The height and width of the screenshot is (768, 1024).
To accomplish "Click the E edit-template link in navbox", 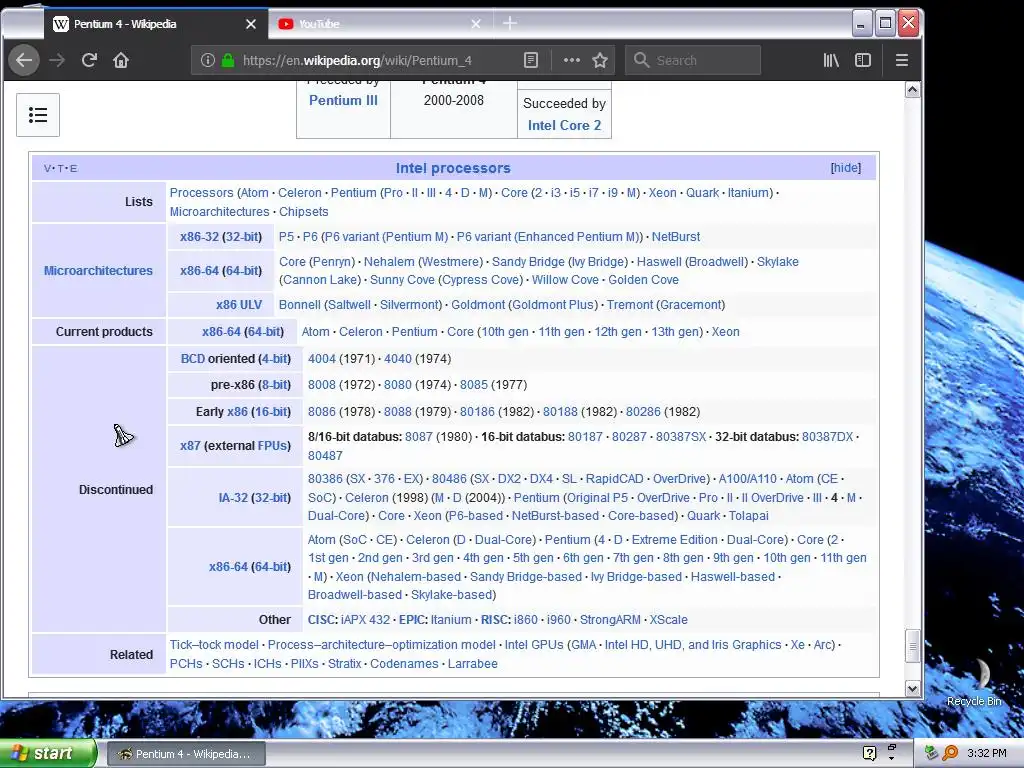I will 73,168.
